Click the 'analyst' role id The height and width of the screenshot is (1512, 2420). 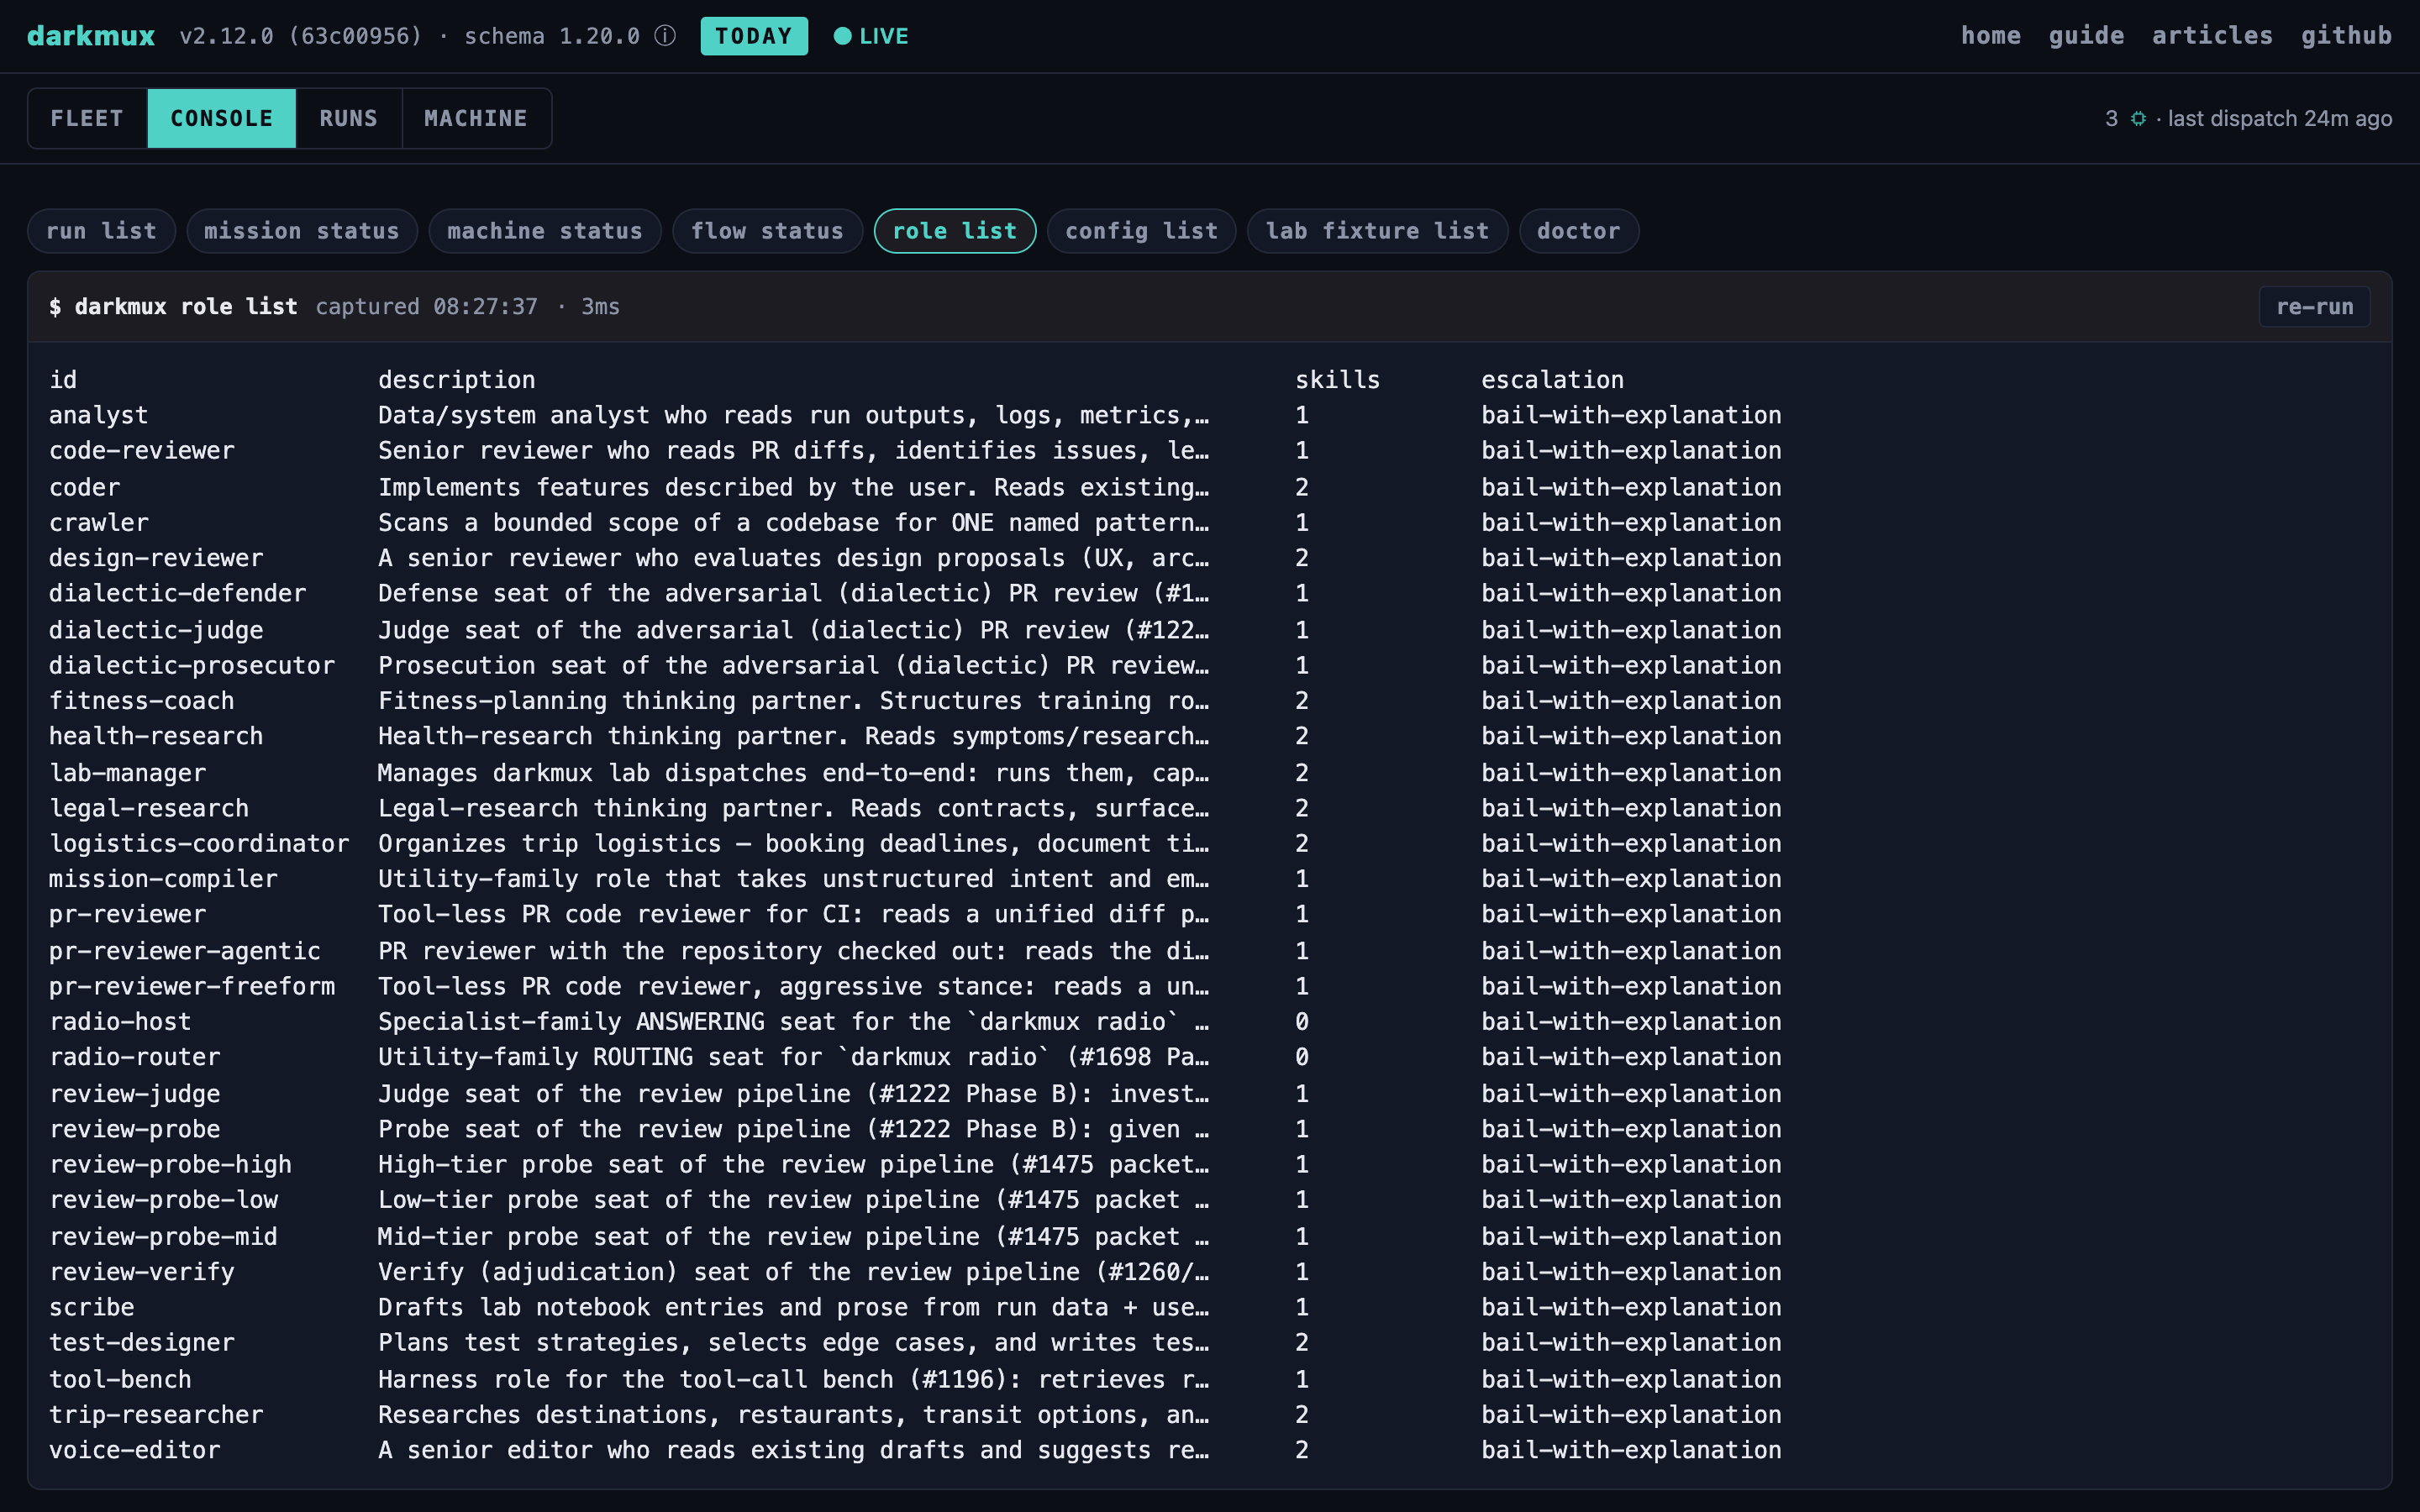(x=98, y=416)
